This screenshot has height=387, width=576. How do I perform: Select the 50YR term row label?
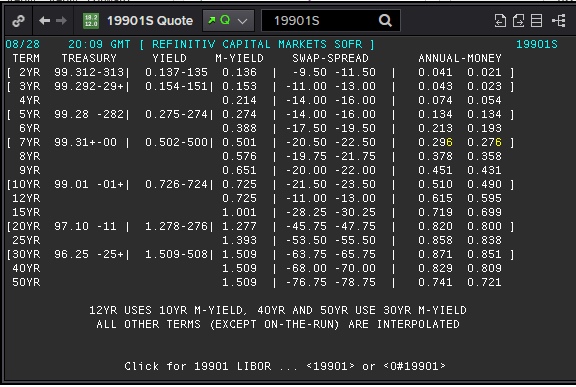point(26,282)
